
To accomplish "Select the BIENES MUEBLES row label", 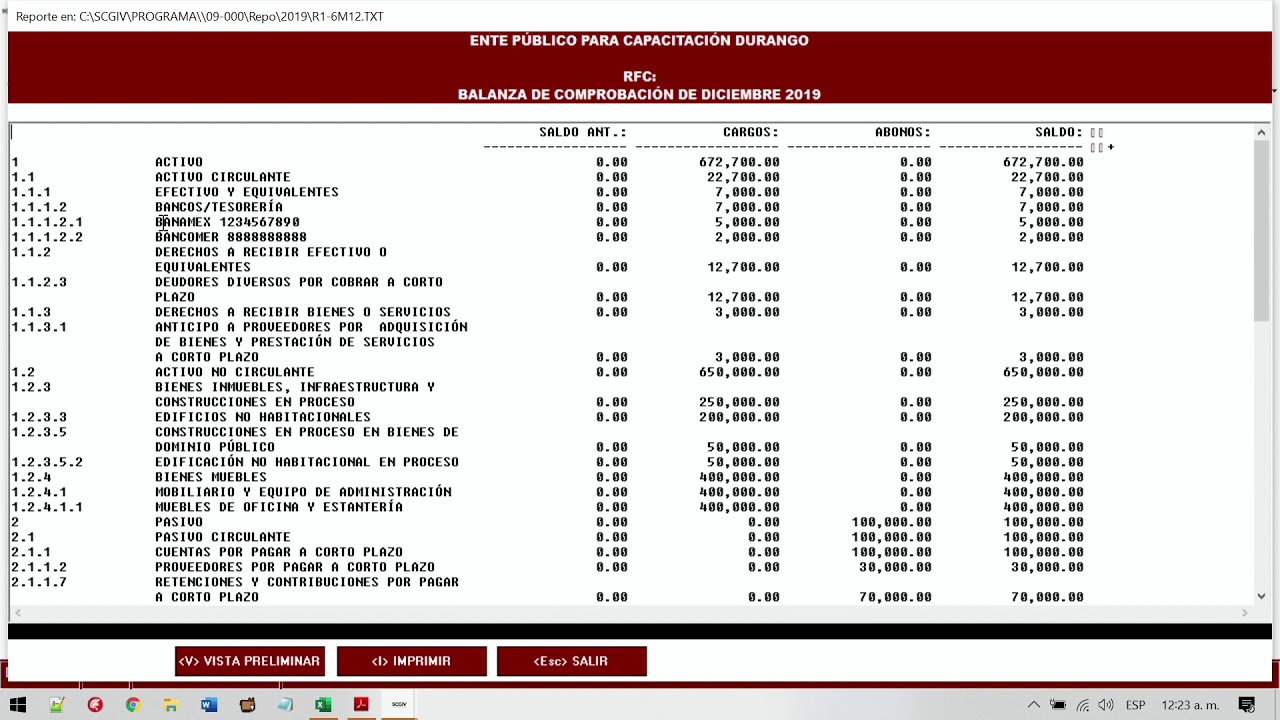I will 211,477.
